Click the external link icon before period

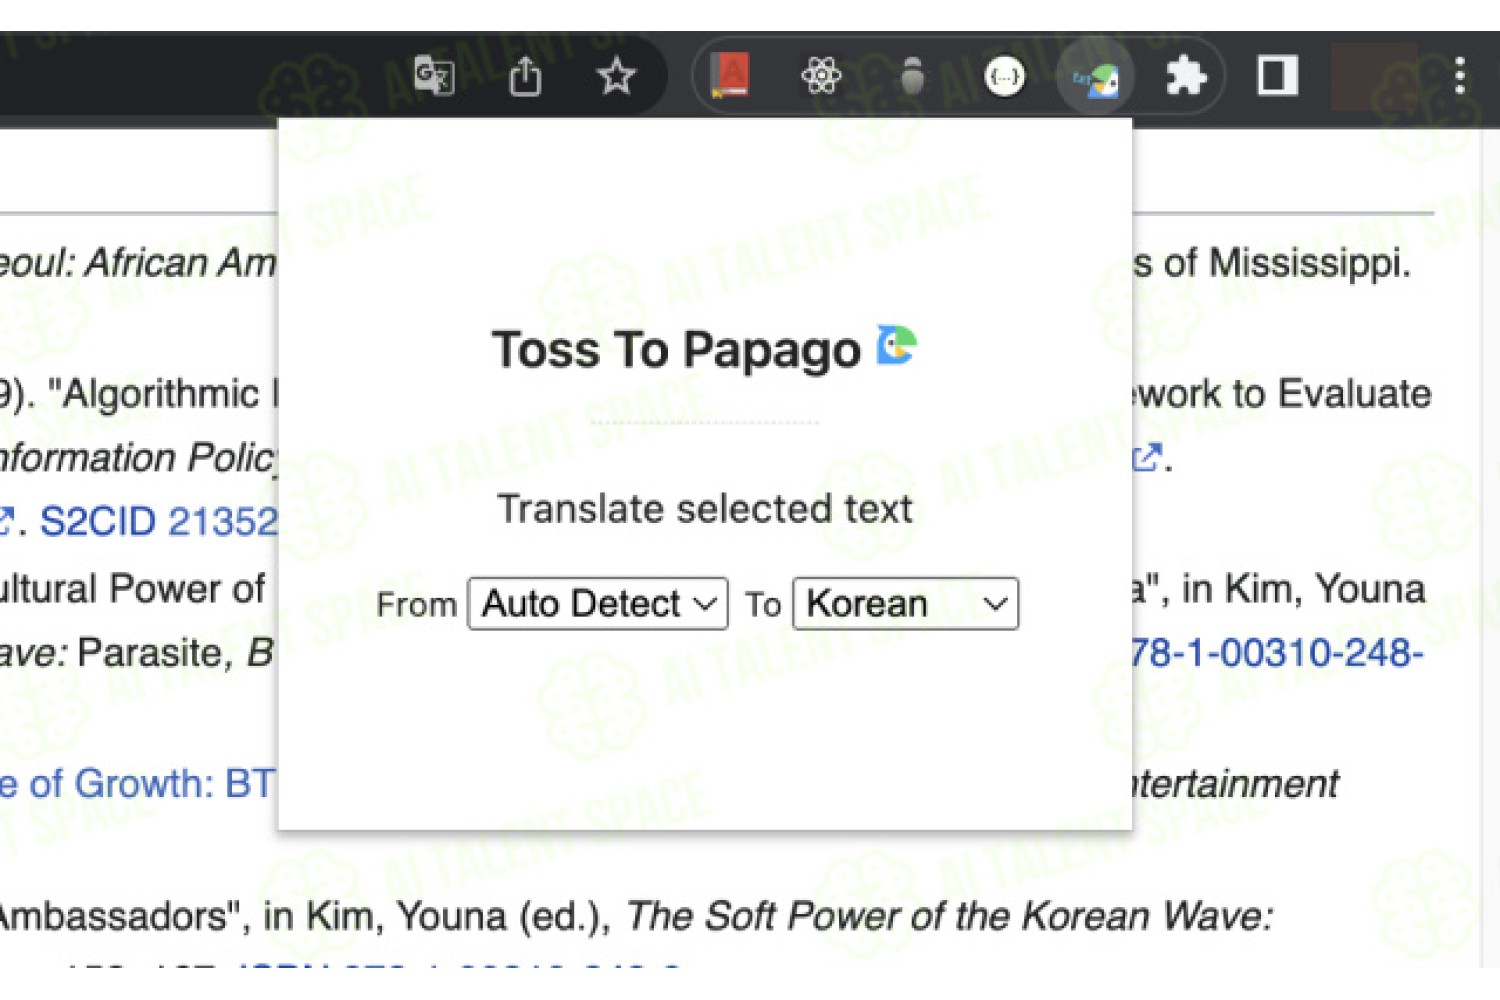pyautogui.click(x=1147, y=458)
